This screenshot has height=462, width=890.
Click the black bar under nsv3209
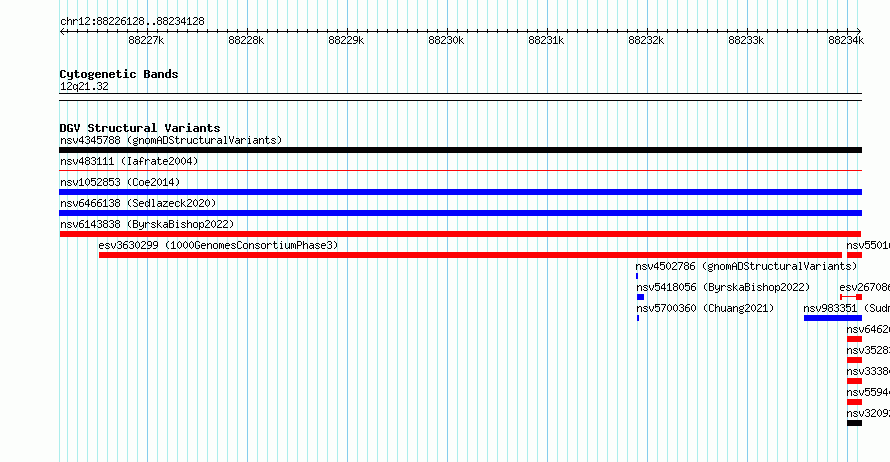click(854, 423)
